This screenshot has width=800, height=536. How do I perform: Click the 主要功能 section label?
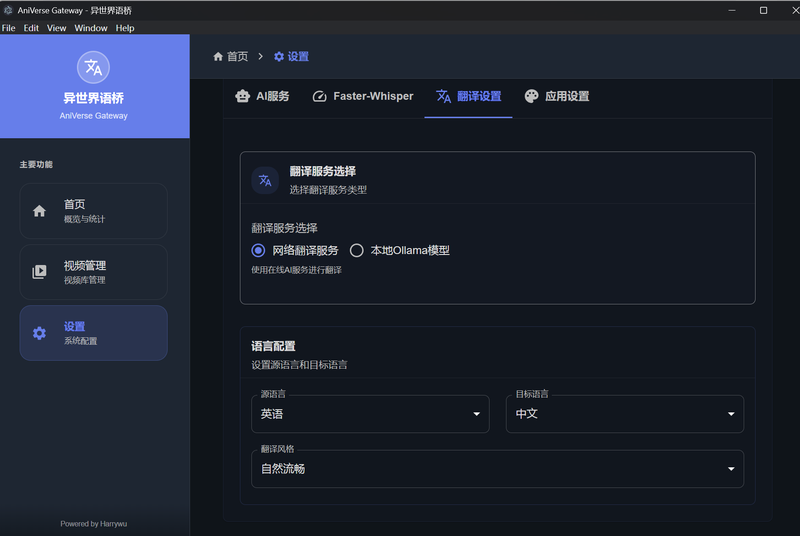pyautogui.click(x=36, y=164)
